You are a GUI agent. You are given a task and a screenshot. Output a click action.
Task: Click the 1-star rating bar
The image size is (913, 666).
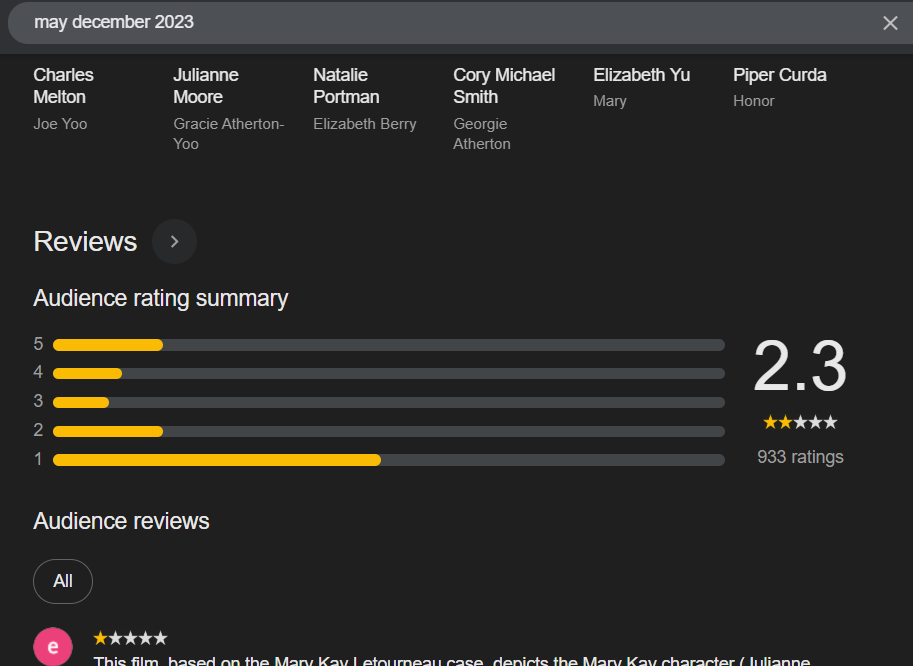tap(388, 460)
